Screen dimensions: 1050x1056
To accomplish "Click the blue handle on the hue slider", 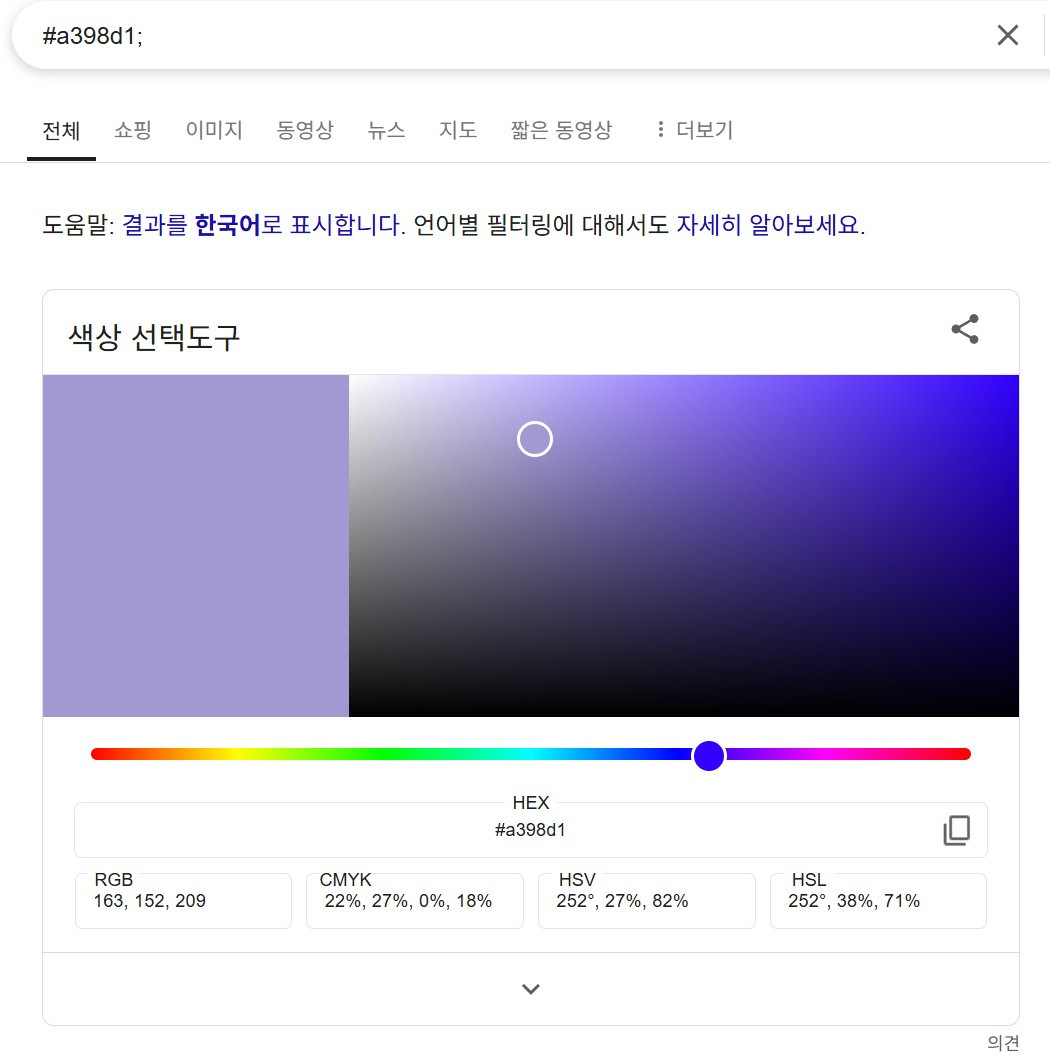I will click(x=709, y=755).
